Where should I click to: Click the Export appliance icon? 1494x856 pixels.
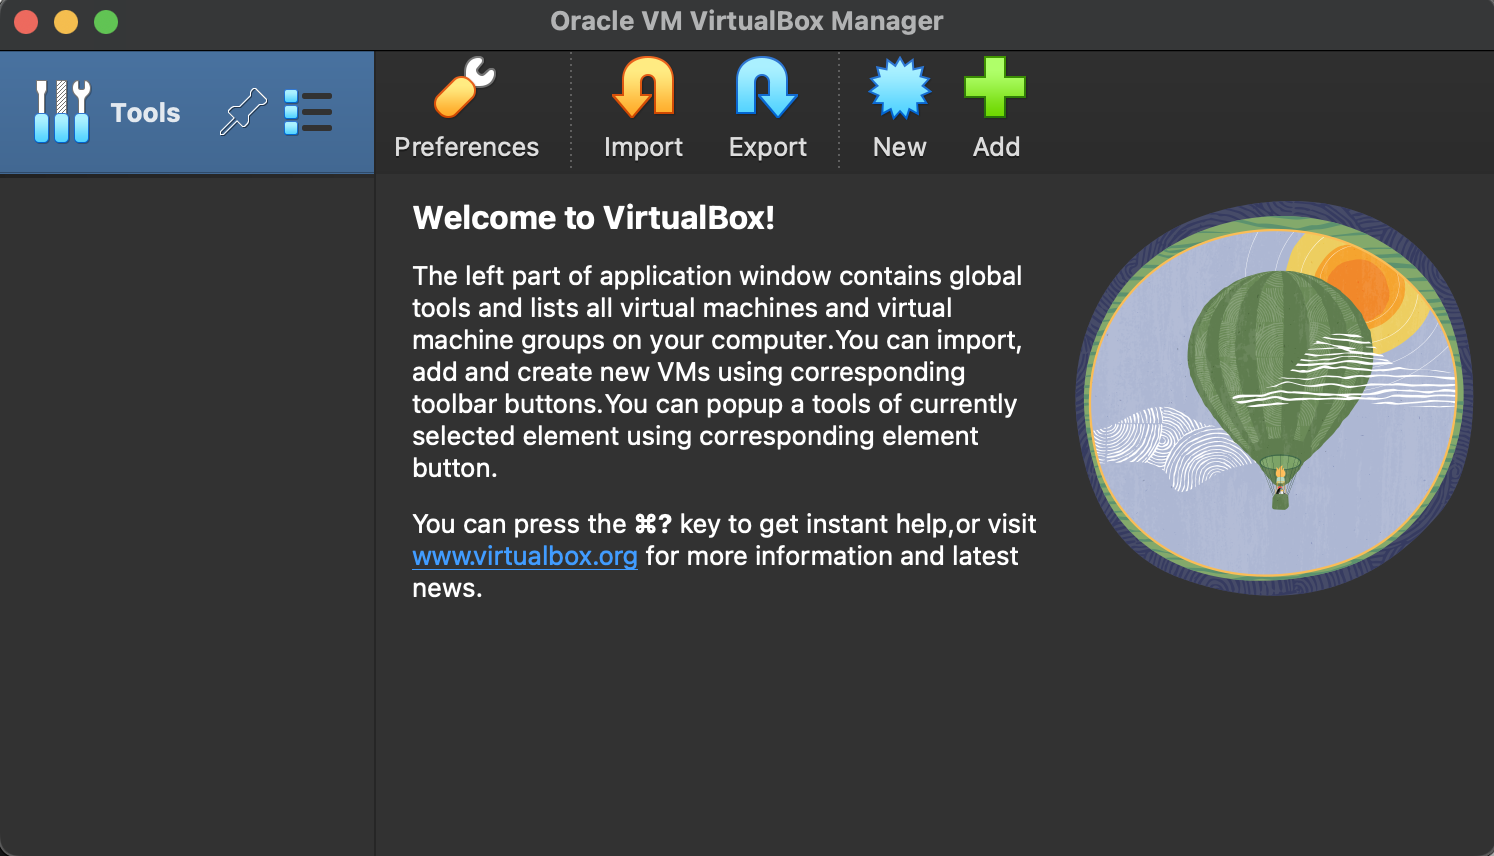tap(767, 88)
